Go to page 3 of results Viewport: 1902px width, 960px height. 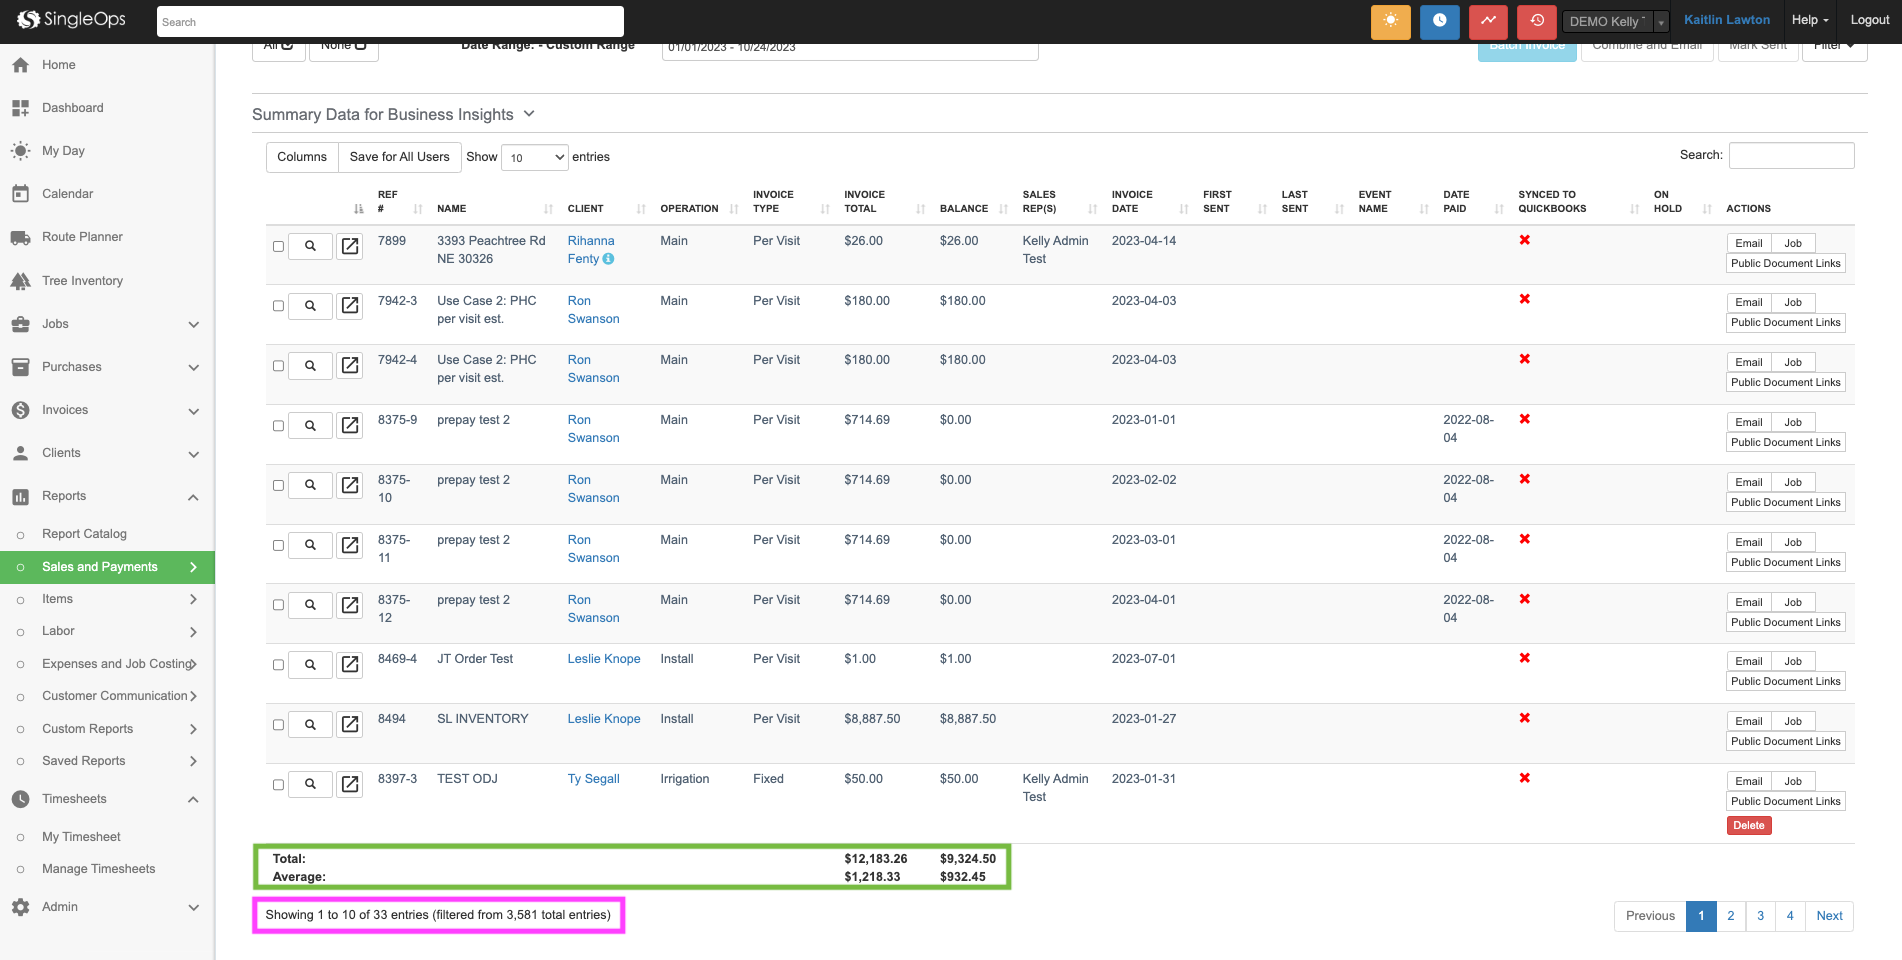[1760, 916]
